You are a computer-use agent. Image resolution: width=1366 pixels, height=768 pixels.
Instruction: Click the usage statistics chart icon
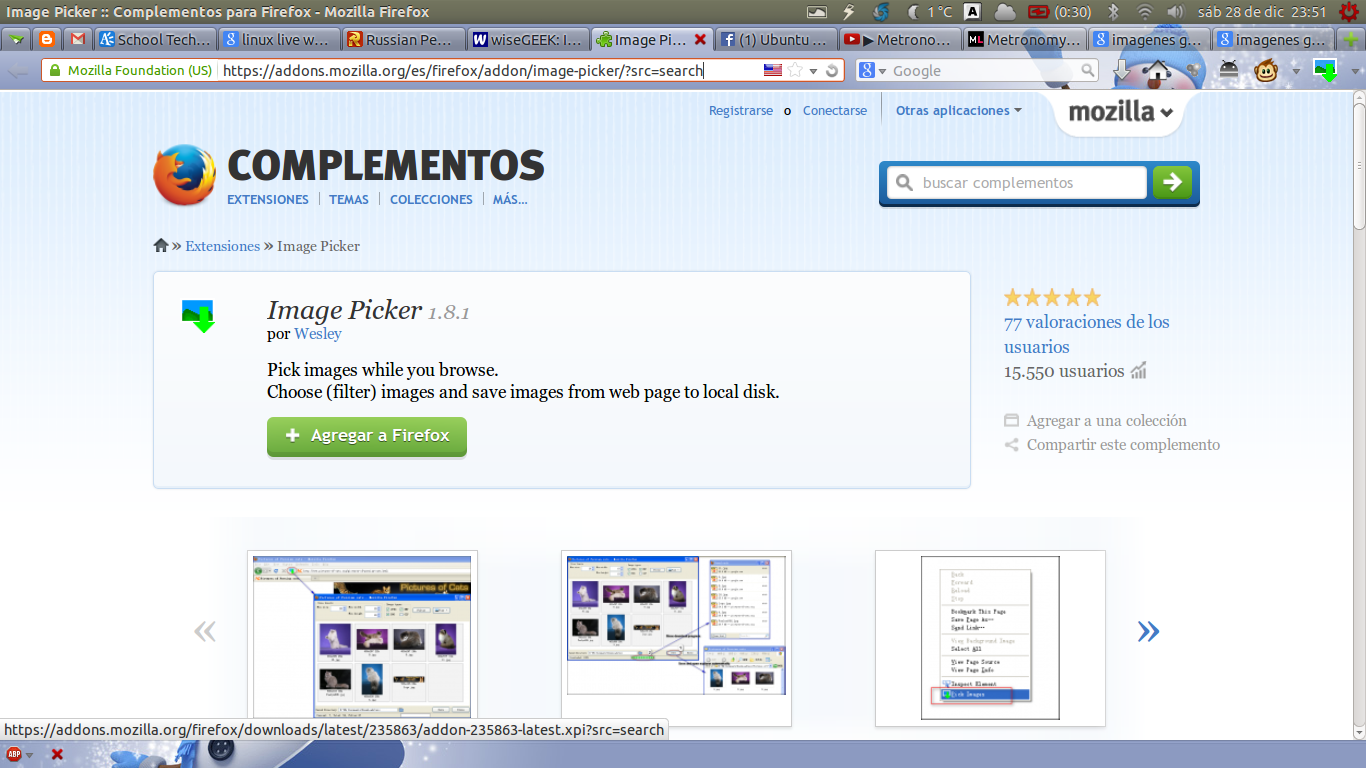point(1138,371)
